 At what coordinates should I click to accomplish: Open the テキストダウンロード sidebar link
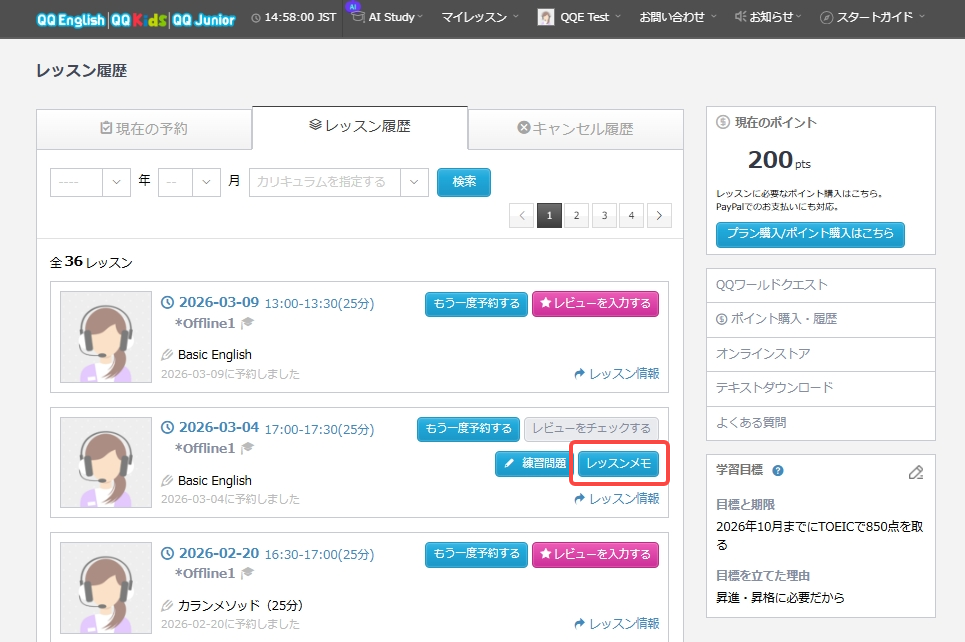[774, 388]
